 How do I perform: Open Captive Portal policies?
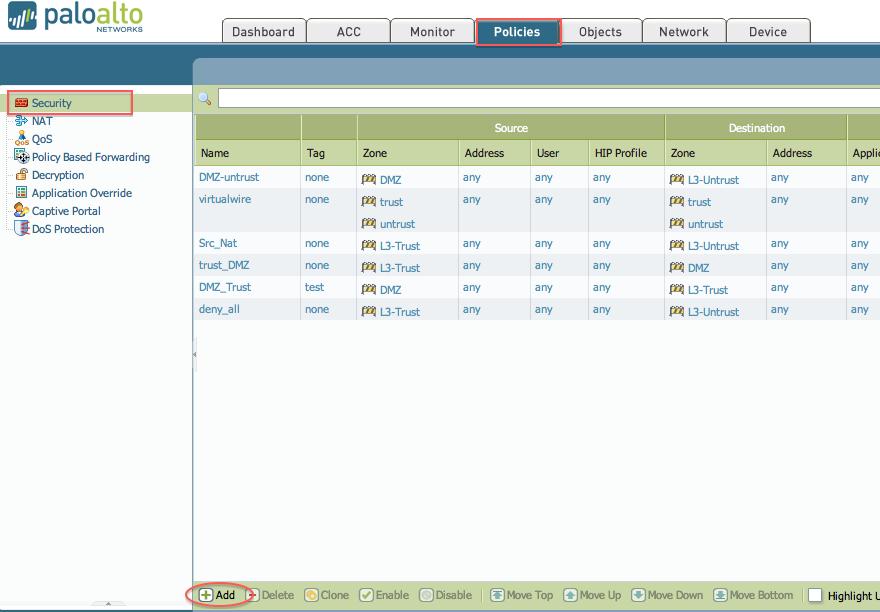click(66, 211)
